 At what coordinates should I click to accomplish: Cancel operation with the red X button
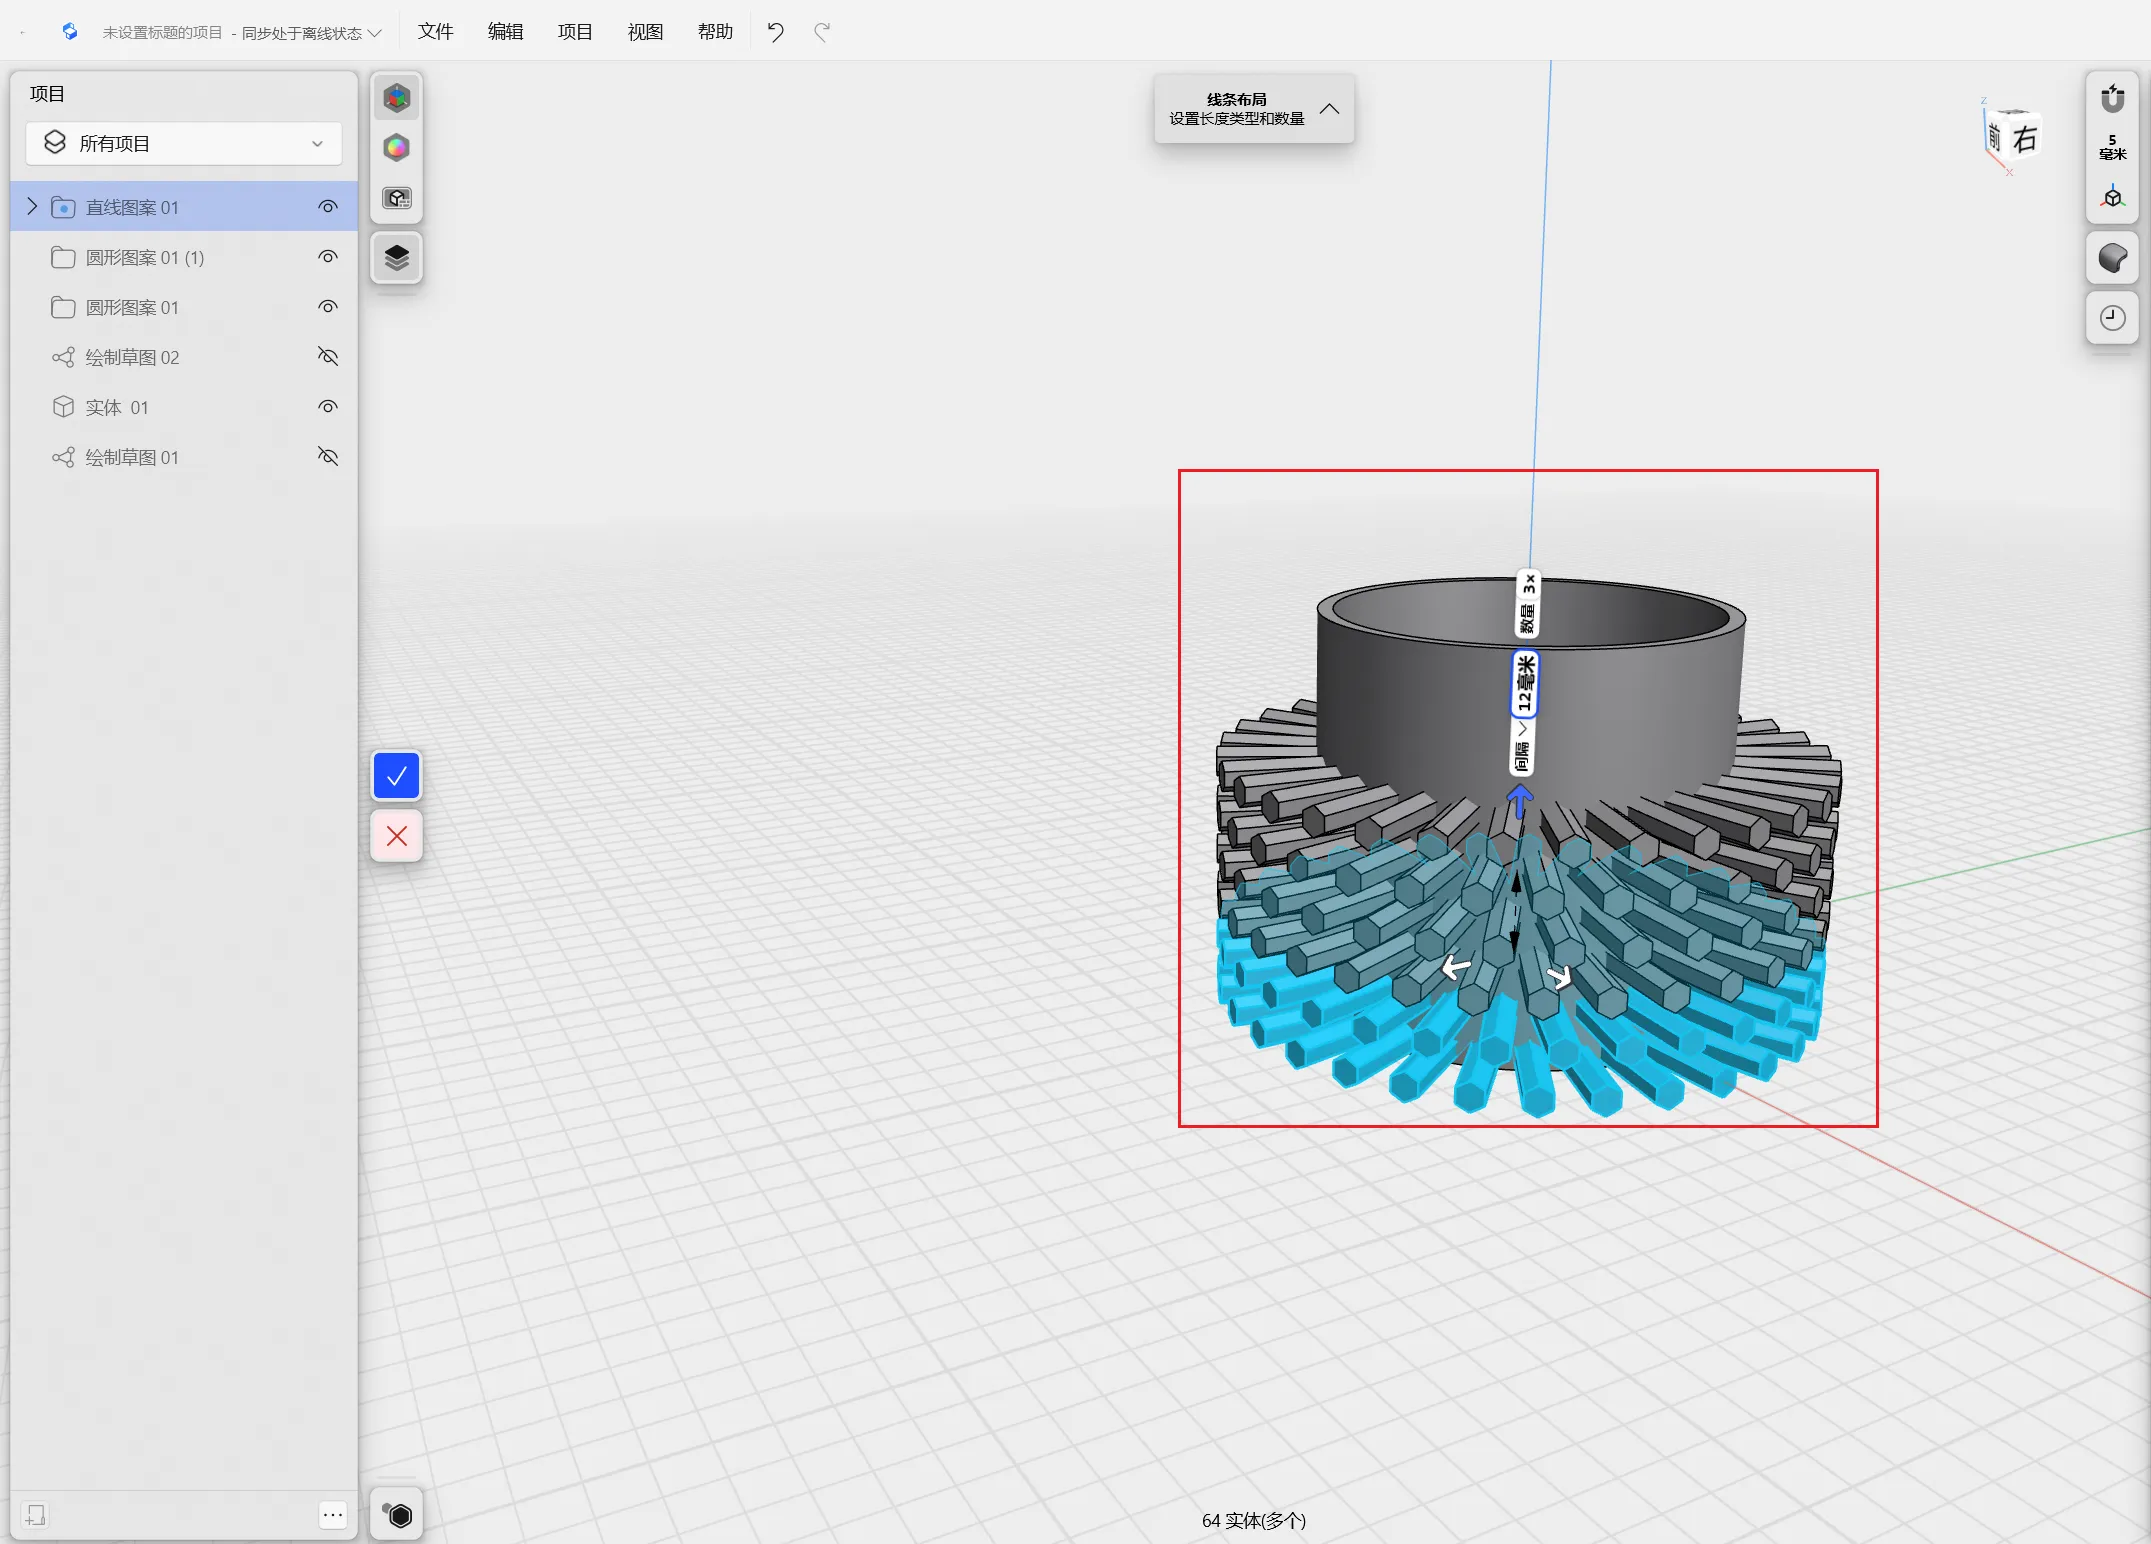coord(396,836)
